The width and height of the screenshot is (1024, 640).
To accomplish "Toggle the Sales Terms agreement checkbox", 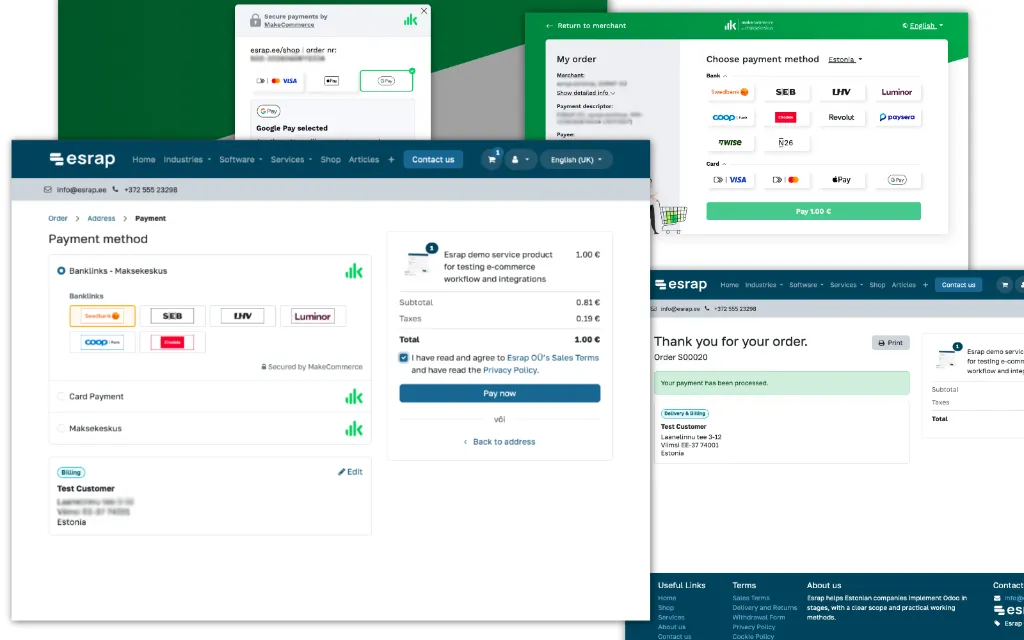I will click(x=404, y=358).
